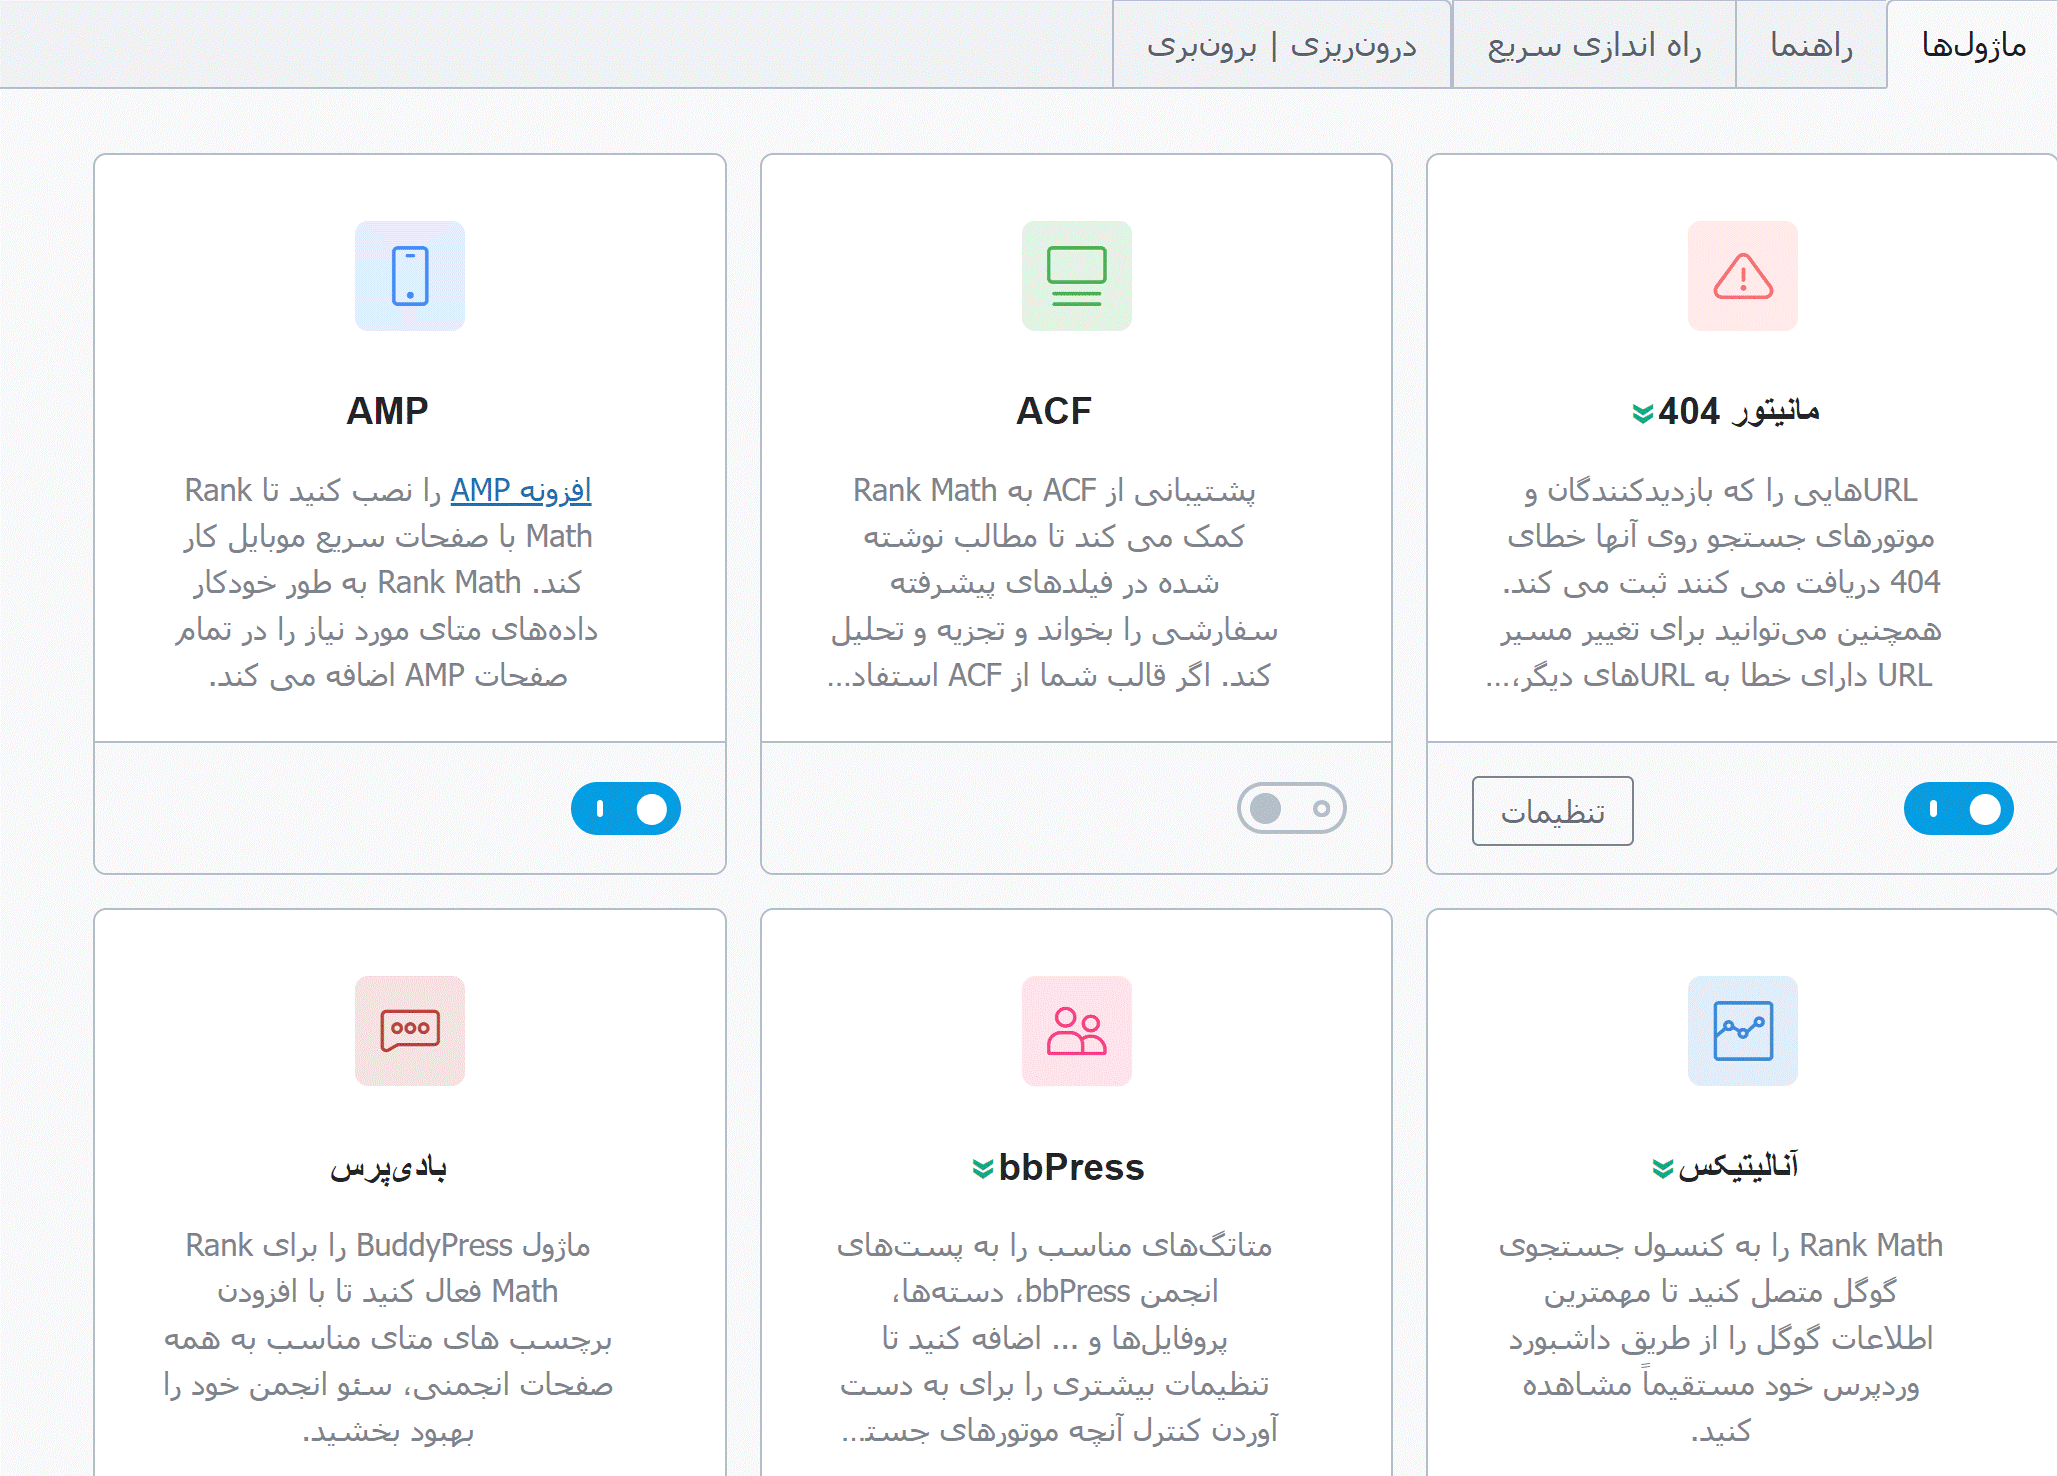Open تنظیمات for the 404 monitor
Image resolution: width=2057 pixels, height=1476 pixels.
pyautogui.click(x=1552, y=811)
